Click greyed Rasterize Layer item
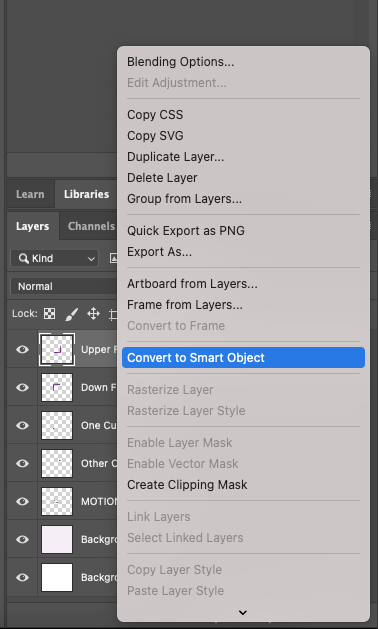 (170, 390)
